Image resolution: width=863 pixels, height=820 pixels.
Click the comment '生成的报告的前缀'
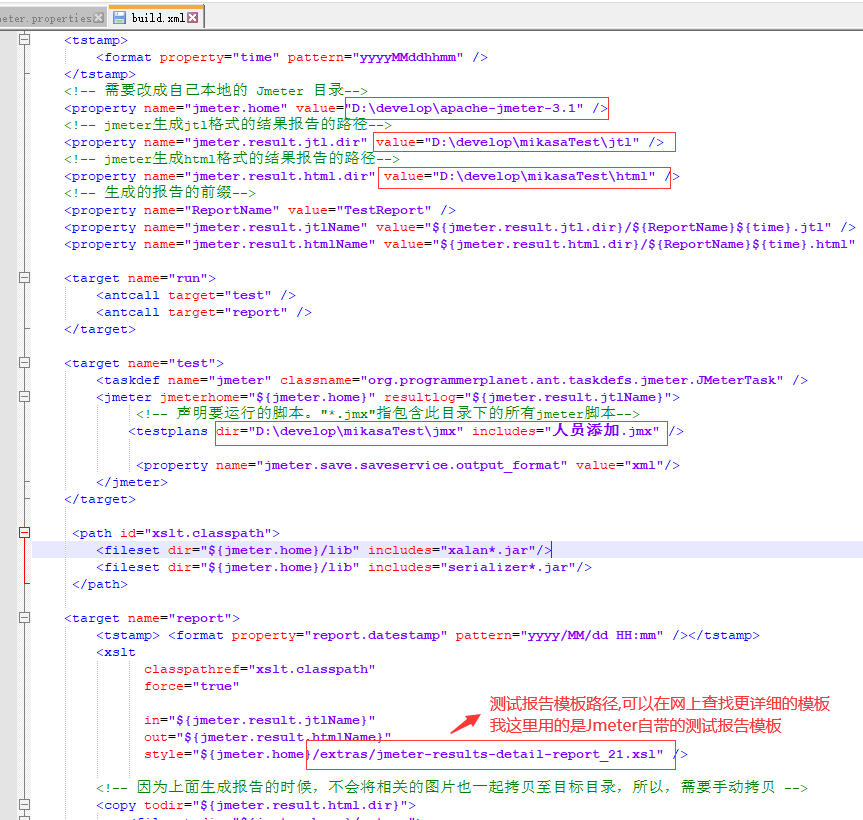(x=160, y=193)
